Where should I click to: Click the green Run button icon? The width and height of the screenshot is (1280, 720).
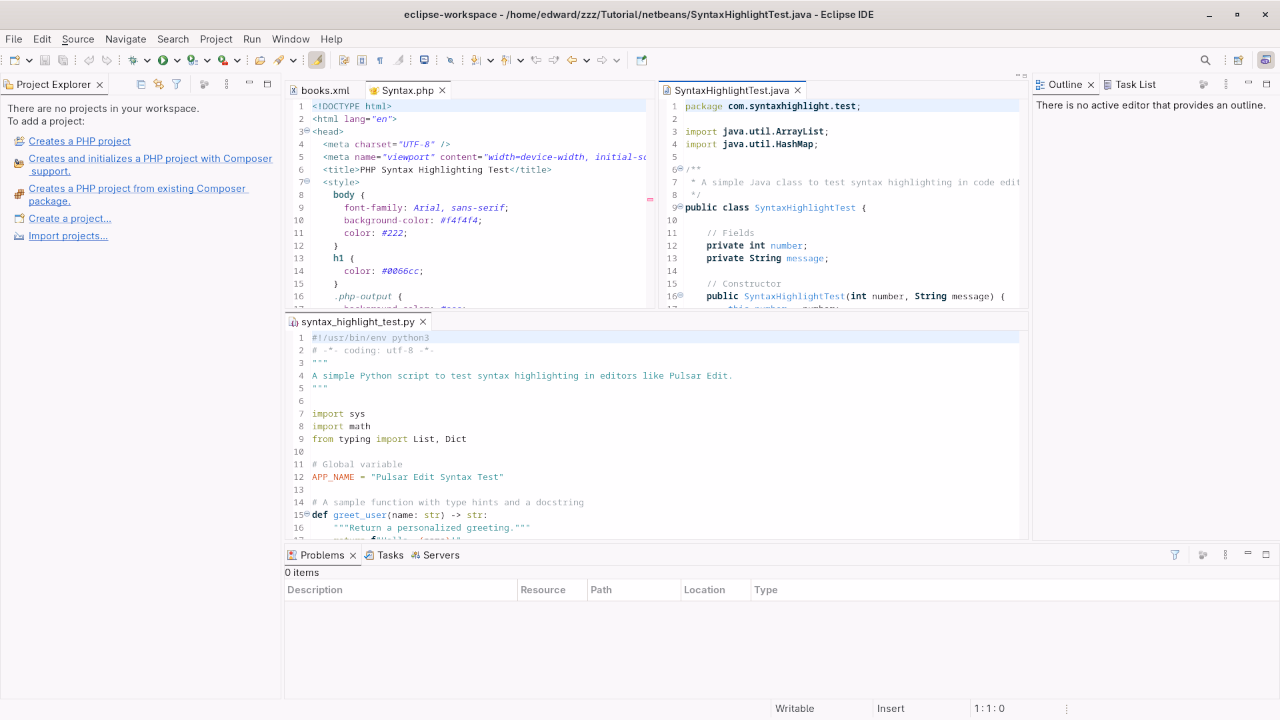(x=163, y=60)
